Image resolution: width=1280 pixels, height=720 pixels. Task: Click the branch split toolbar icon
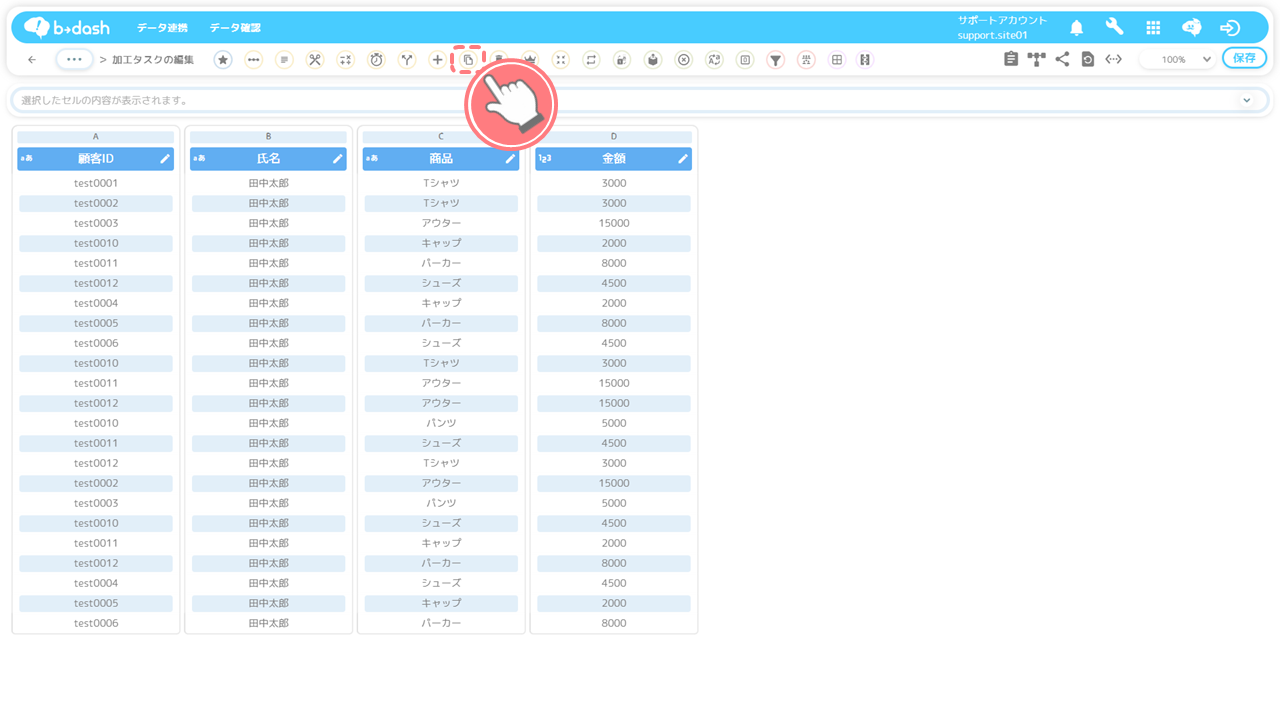pos(407,60)
